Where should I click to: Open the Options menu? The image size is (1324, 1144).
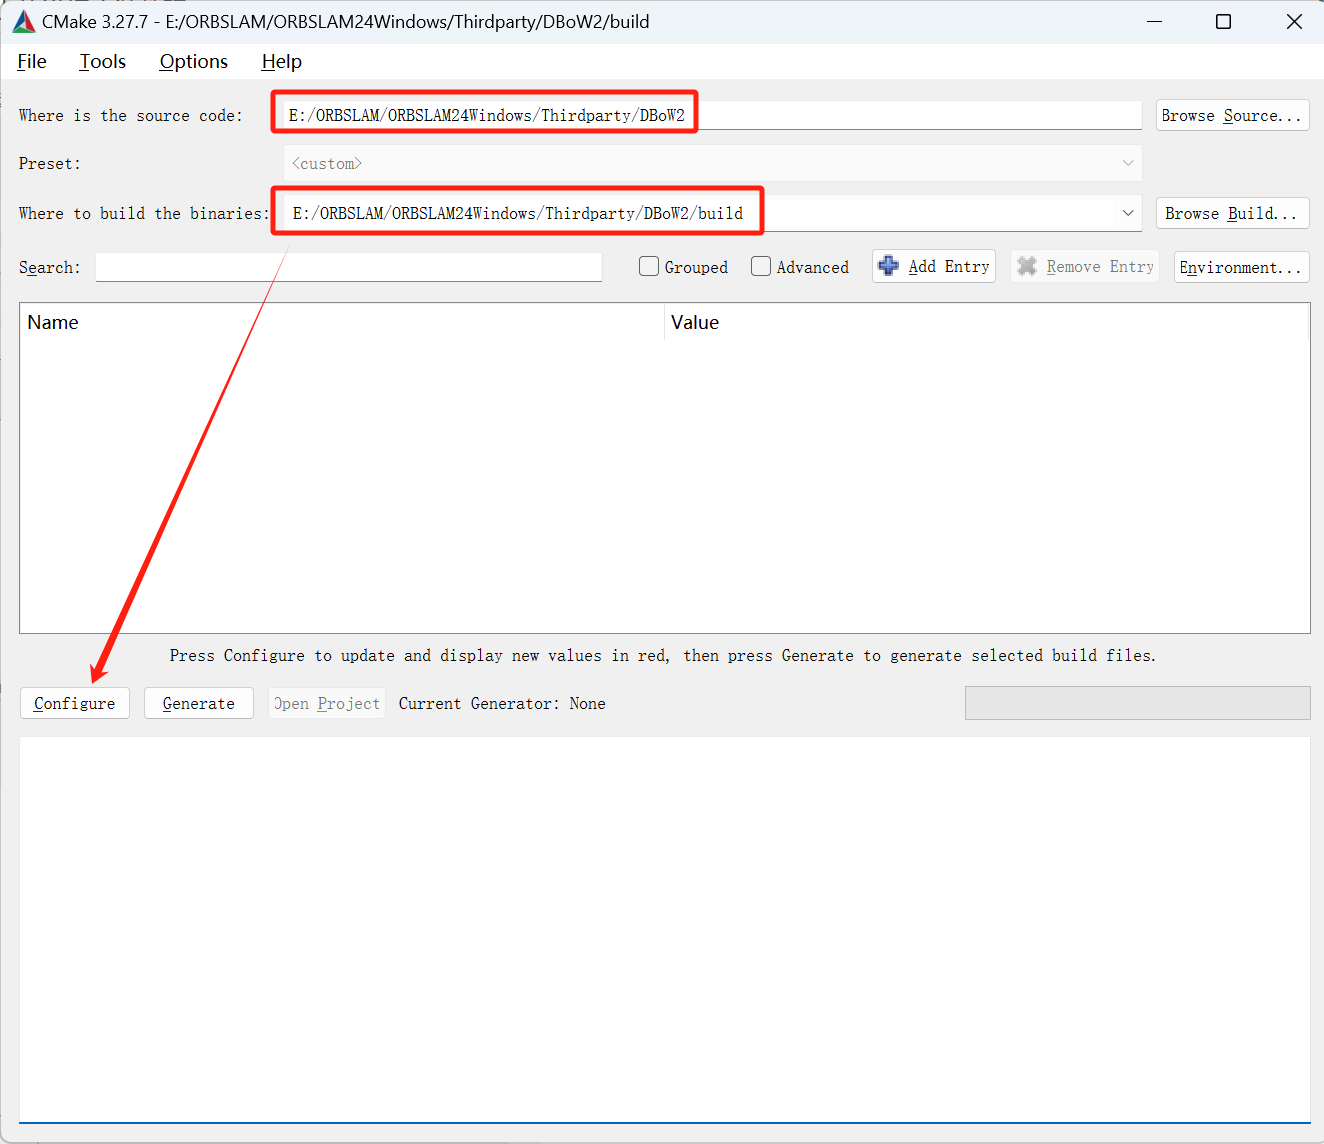pos(194,61)
